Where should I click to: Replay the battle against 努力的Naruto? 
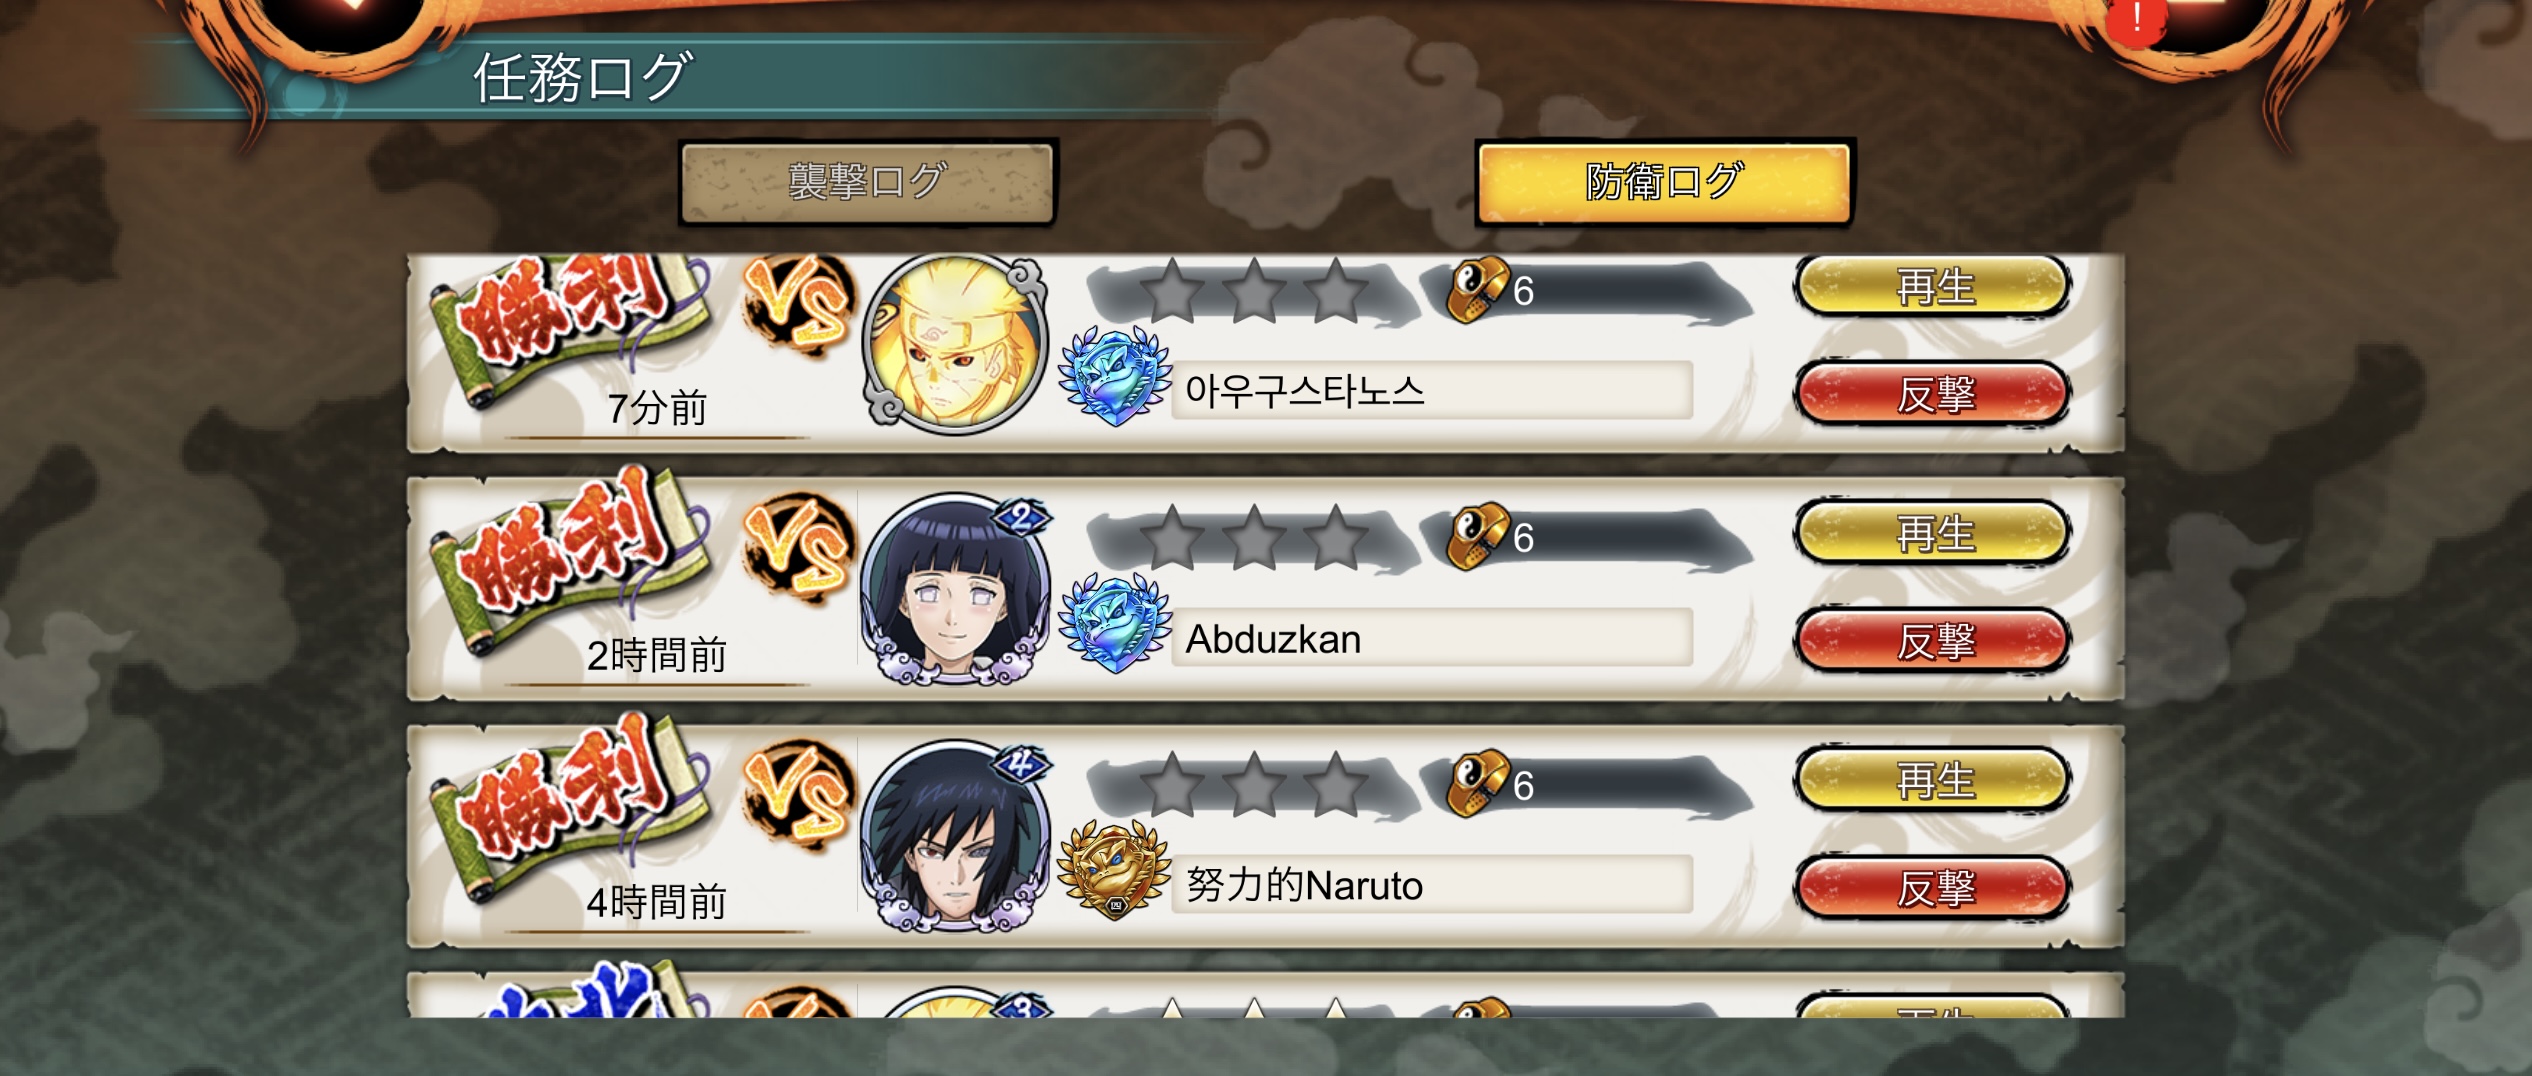1933,780
